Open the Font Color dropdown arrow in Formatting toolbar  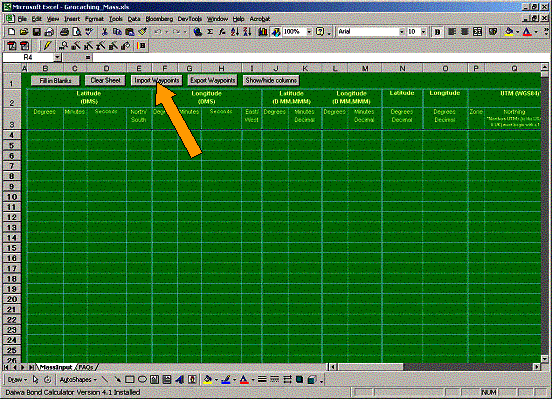pyautogui.click(x=536, y=32)
